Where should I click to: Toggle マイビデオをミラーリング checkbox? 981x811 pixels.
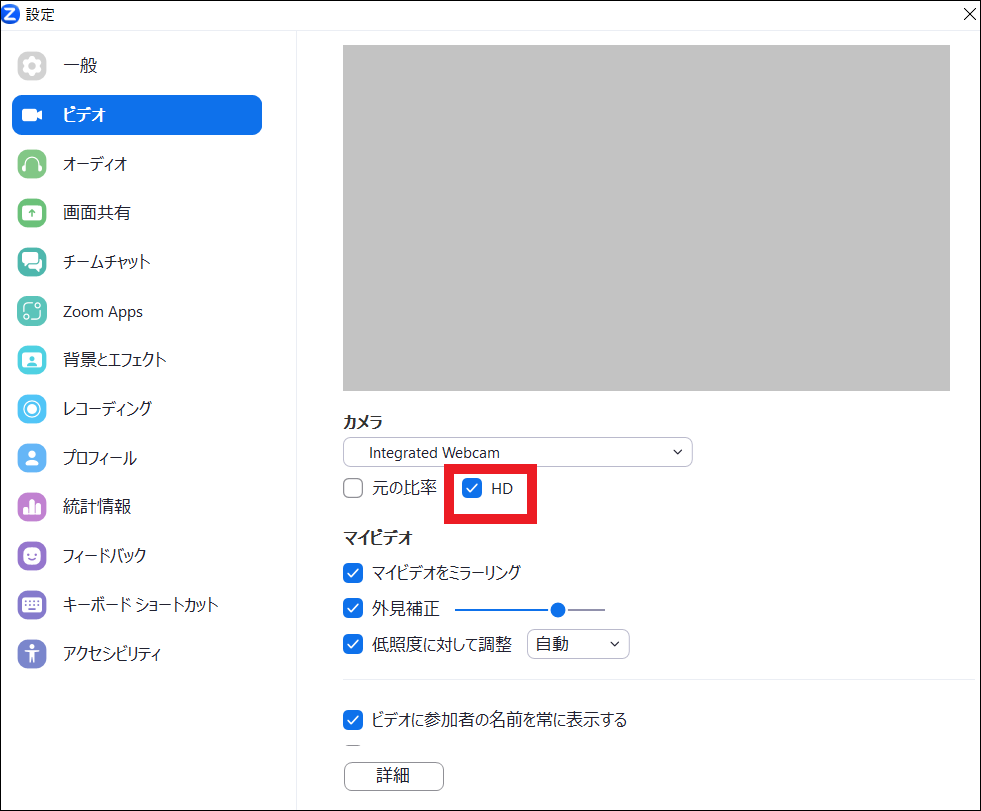(353, 573)
